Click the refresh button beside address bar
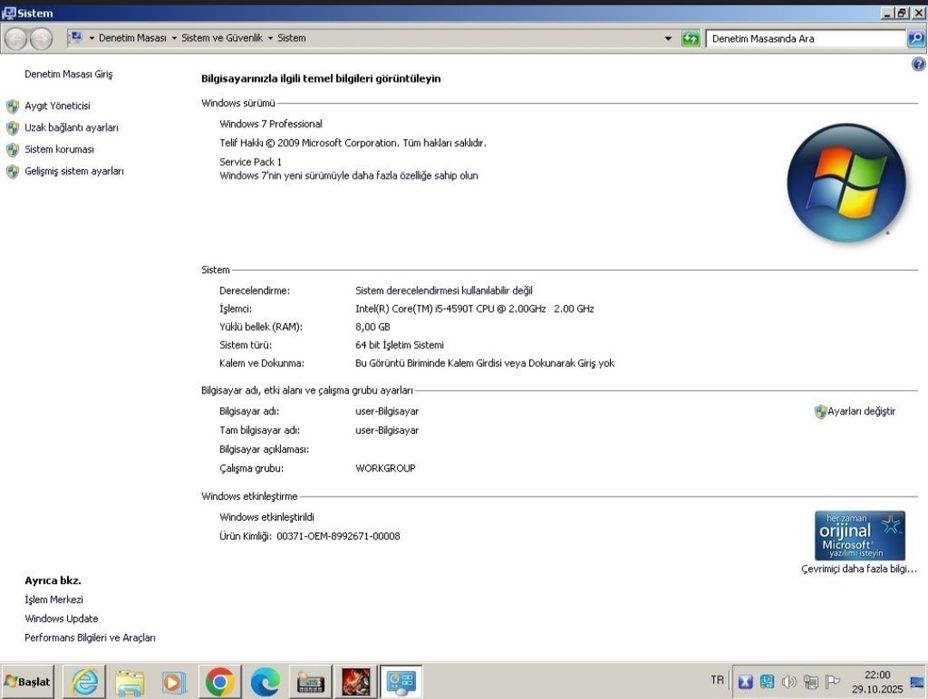Image resolution: width=928 pixels, height=699 pixels. (x=690, y=38)
